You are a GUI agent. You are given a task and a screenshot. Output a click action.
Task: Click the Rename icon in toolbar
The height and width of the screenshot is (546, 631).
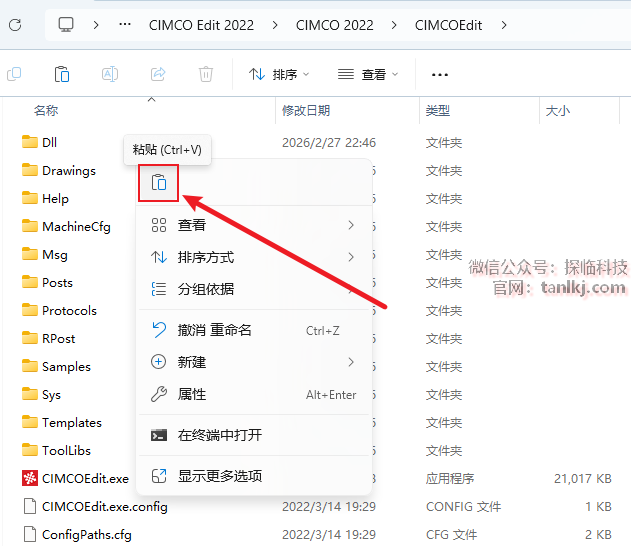(x=110, y=74)
